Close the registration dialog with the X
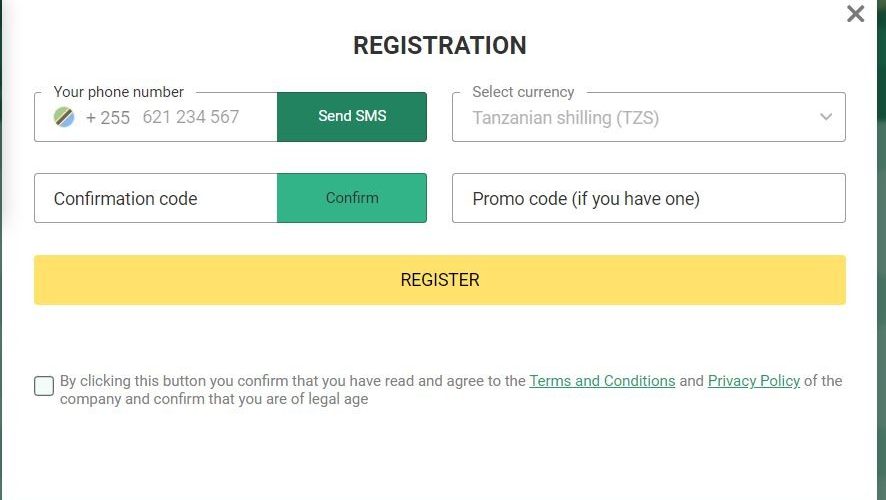This screenshot has height=500, width=886. [x=855, y=14]
